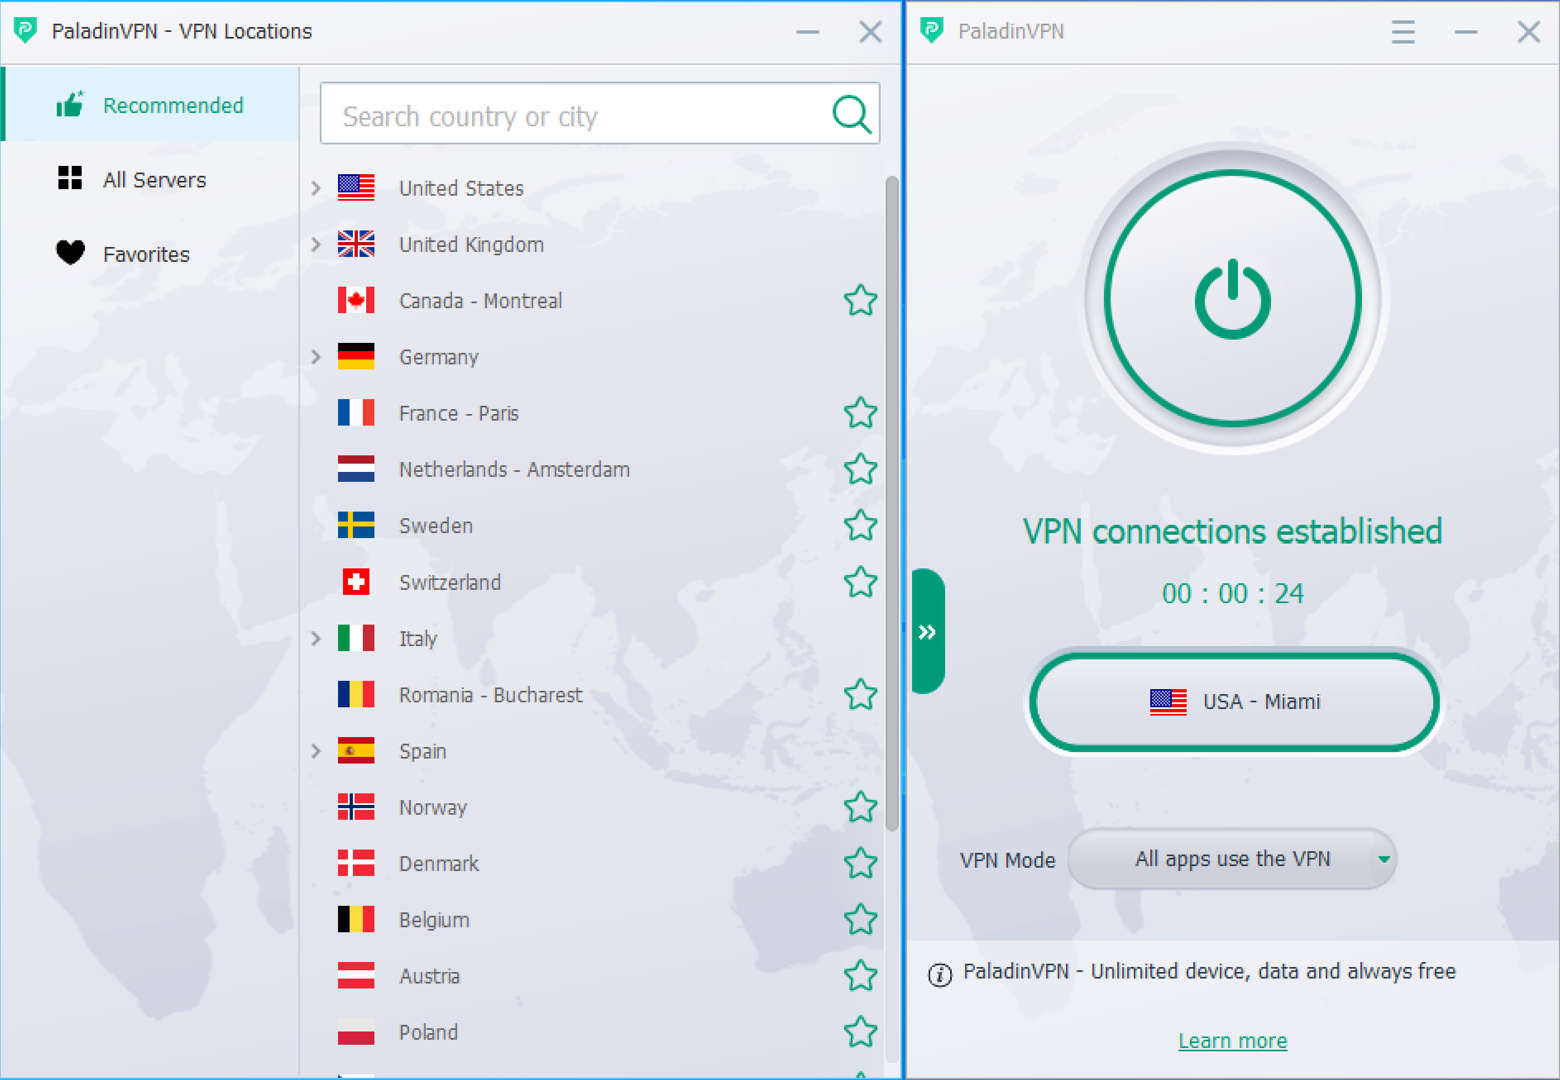Open the hamburger menu in PaladinVPN window
Image resolution: width=1560 pixels, height=1080 pixels.
coord(1403,32)
